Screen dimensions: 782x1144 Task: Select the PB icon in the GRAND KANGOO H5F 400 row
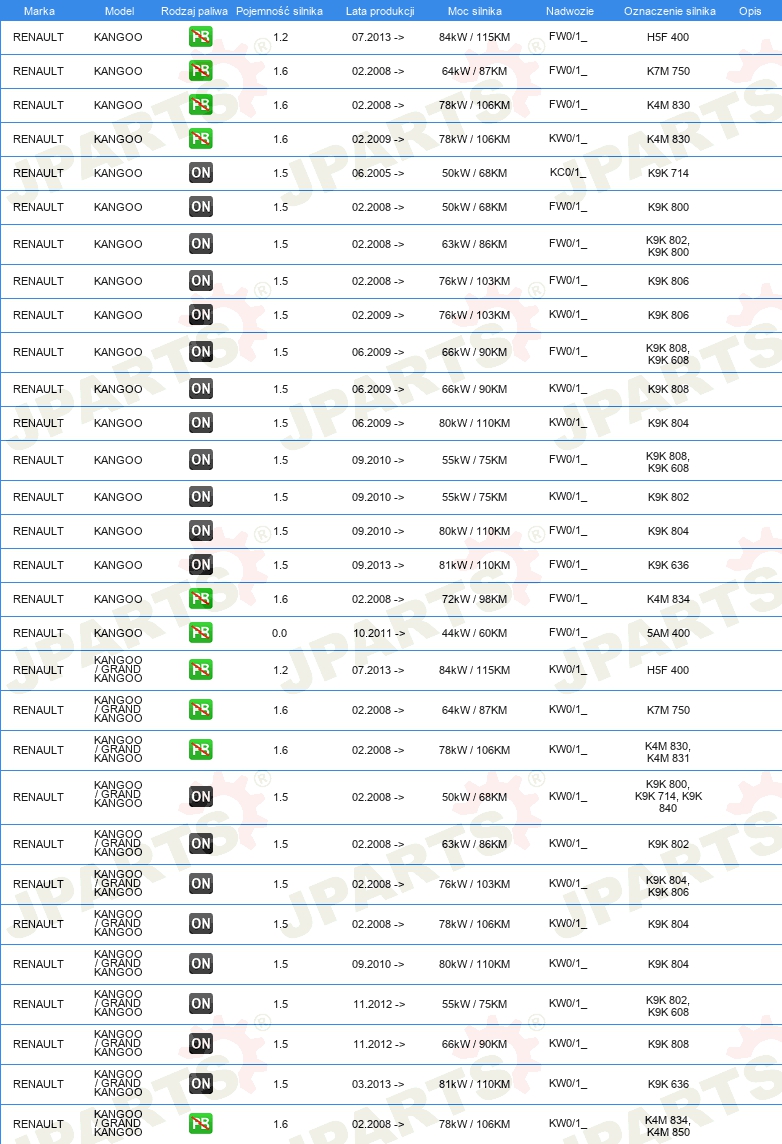(201, 670)
